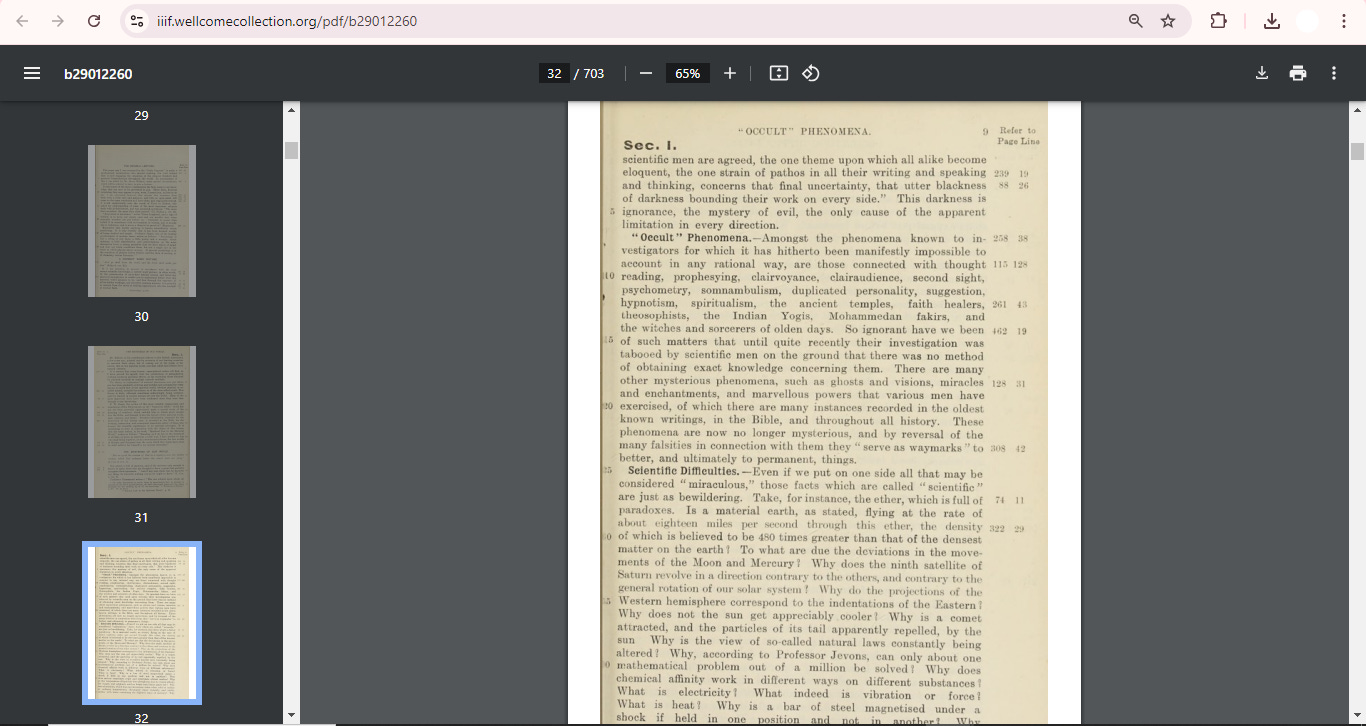Image resolution: width=1366 pixels, height=726 pixels.
Task: Click the thumbnail panel scrollbar thumb
Action: coord(291,150)
